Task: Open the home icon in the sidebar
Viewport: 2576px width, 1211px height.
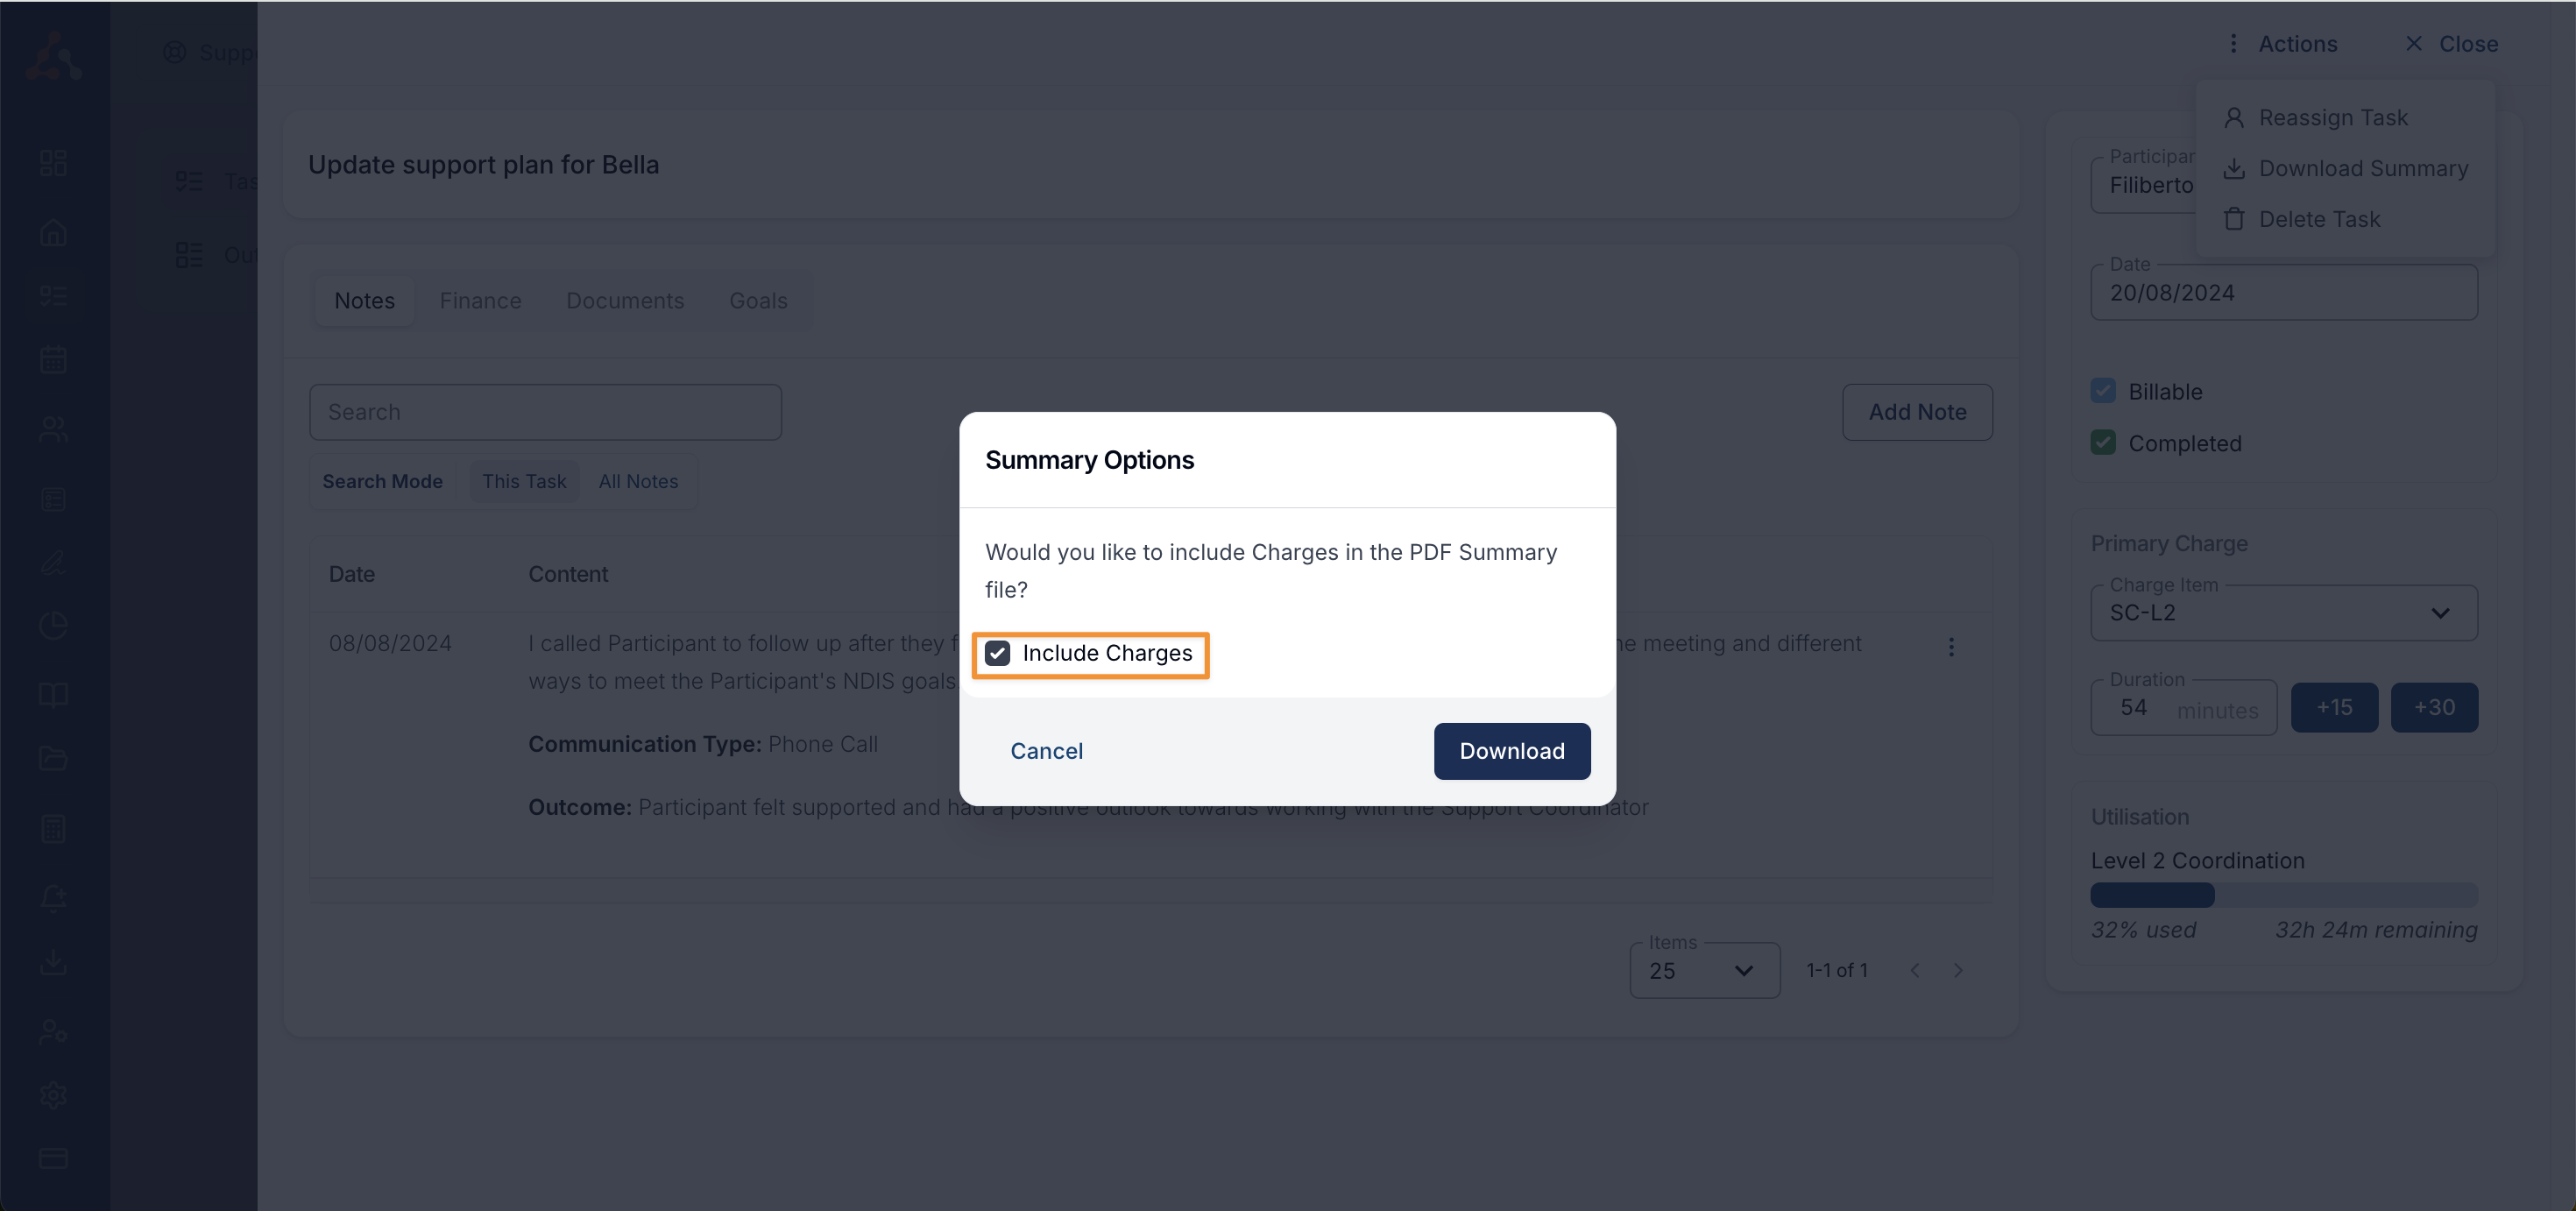Action: (x=53, y=232)
